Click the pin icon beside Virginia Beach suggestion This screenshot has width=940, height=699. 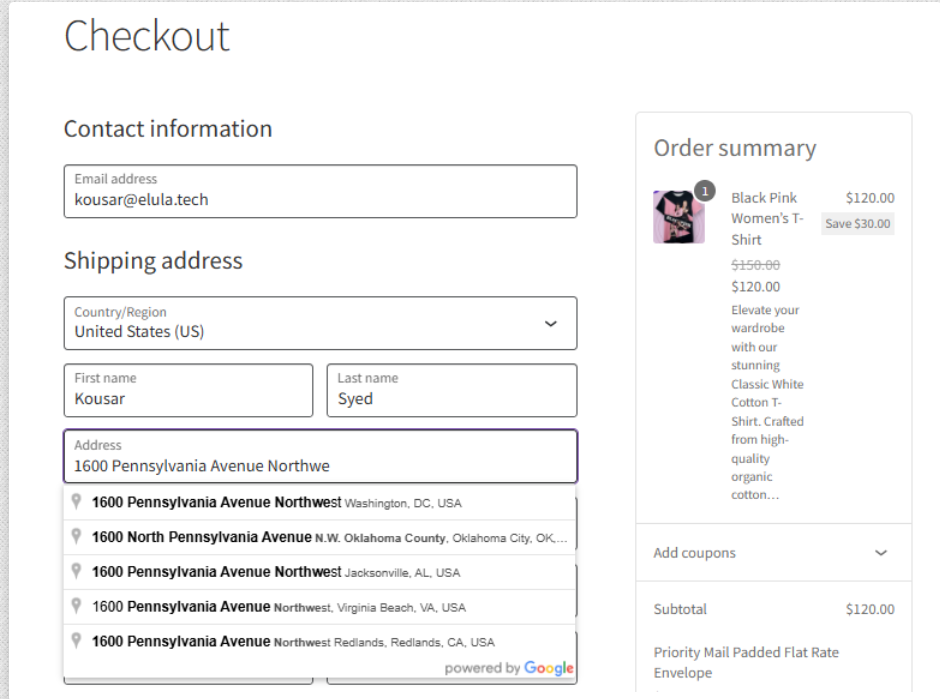point(76,605)
